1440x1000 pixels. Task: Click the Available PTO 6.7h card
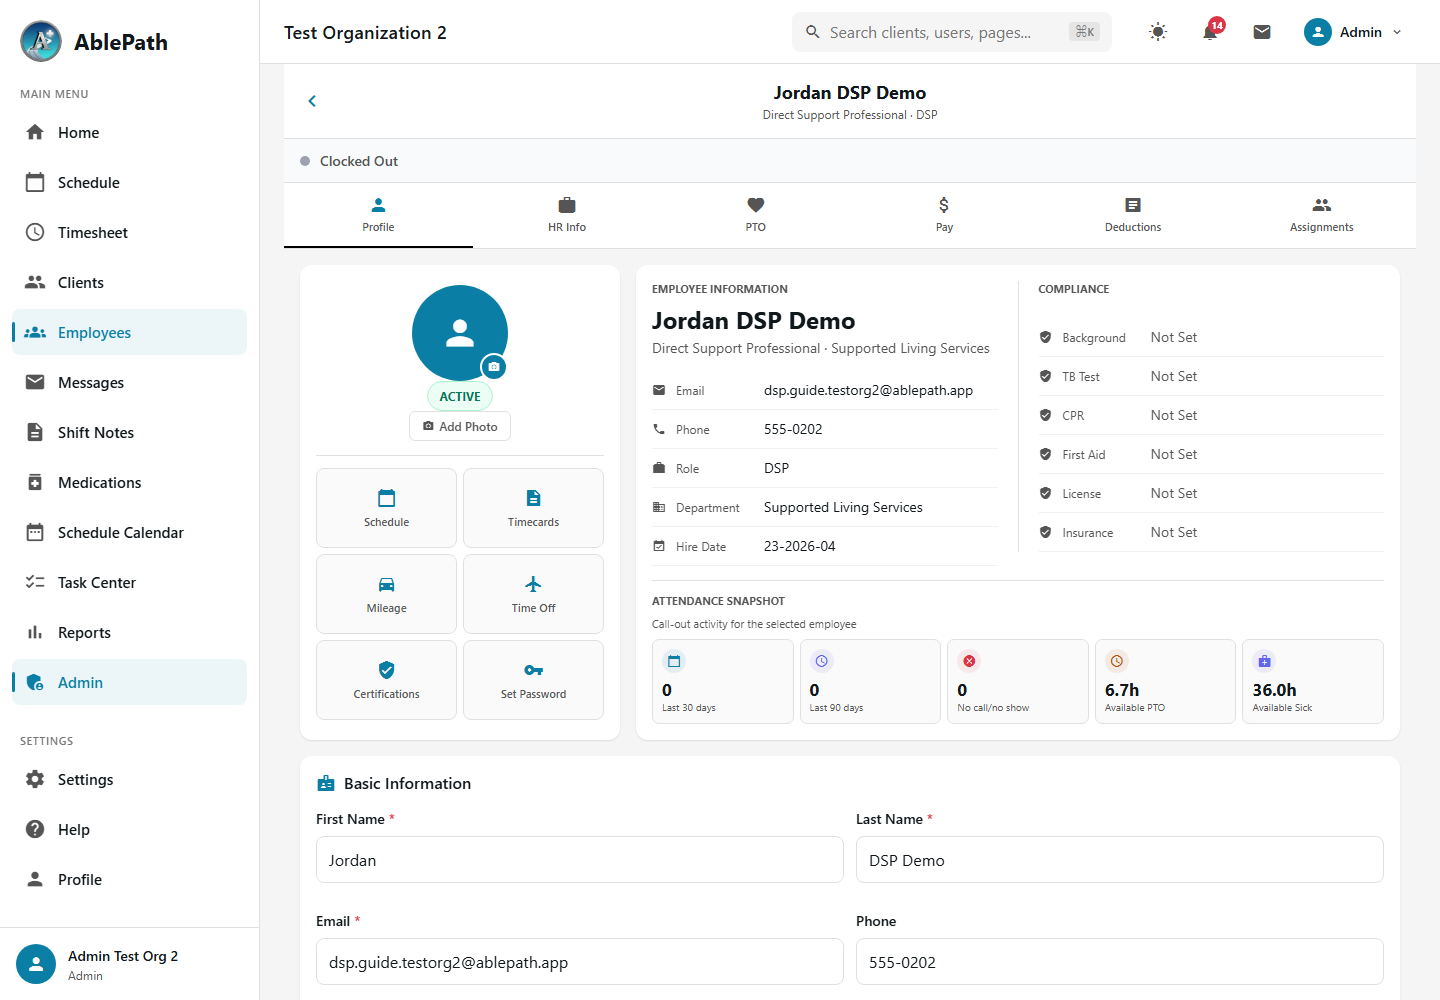pyautogui.click(x=1165, y=681)
